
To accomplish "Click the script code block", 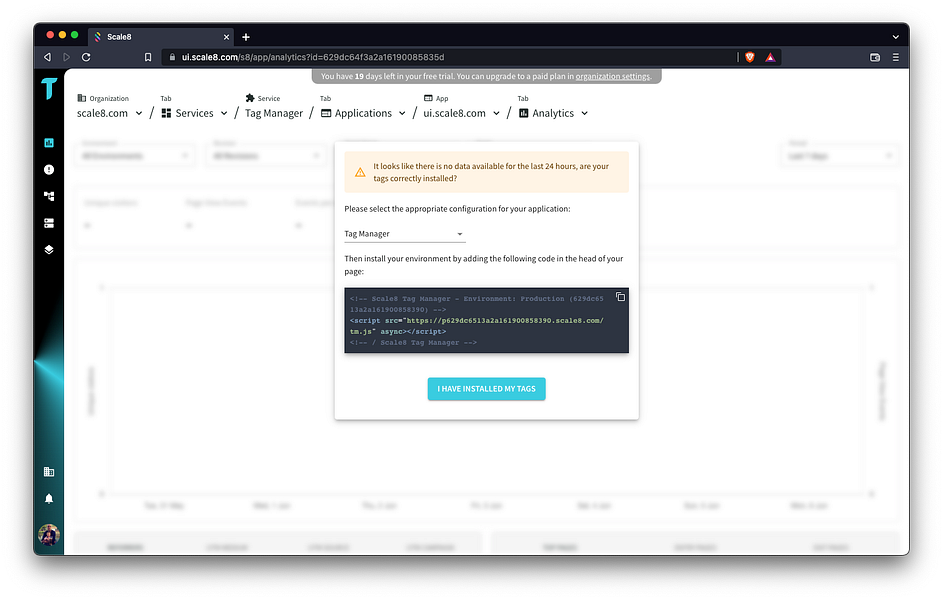I will tap(486, 320).
